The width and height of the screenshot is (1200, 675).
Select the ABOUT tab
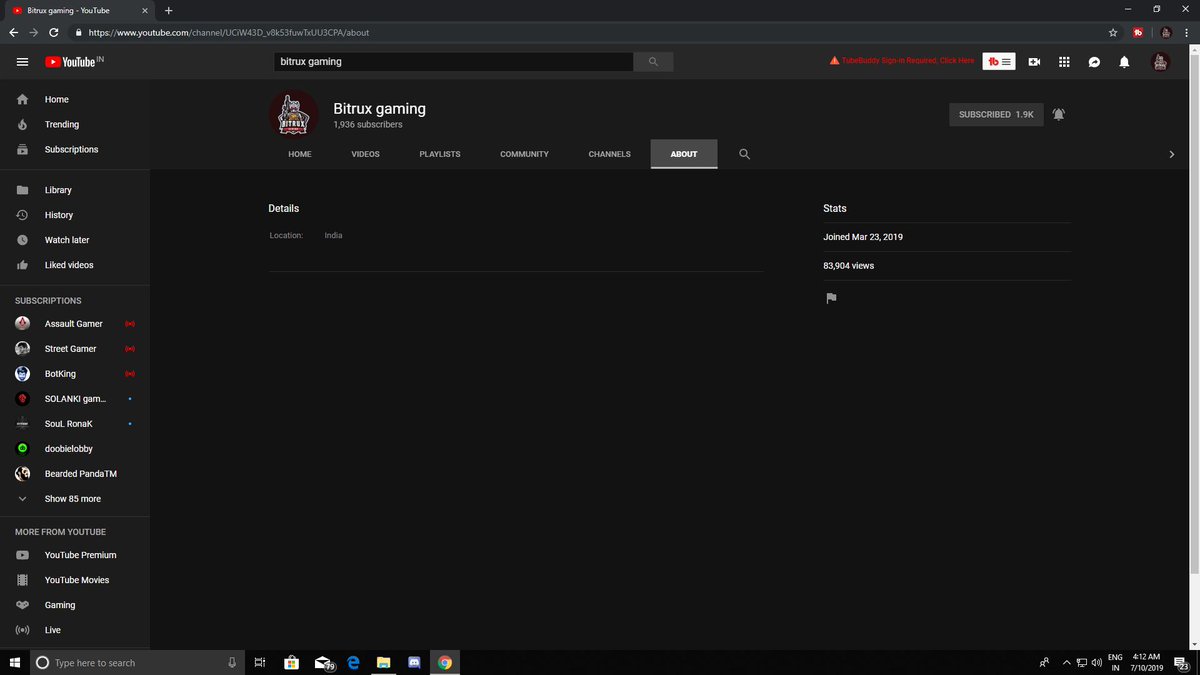point(684,154)
